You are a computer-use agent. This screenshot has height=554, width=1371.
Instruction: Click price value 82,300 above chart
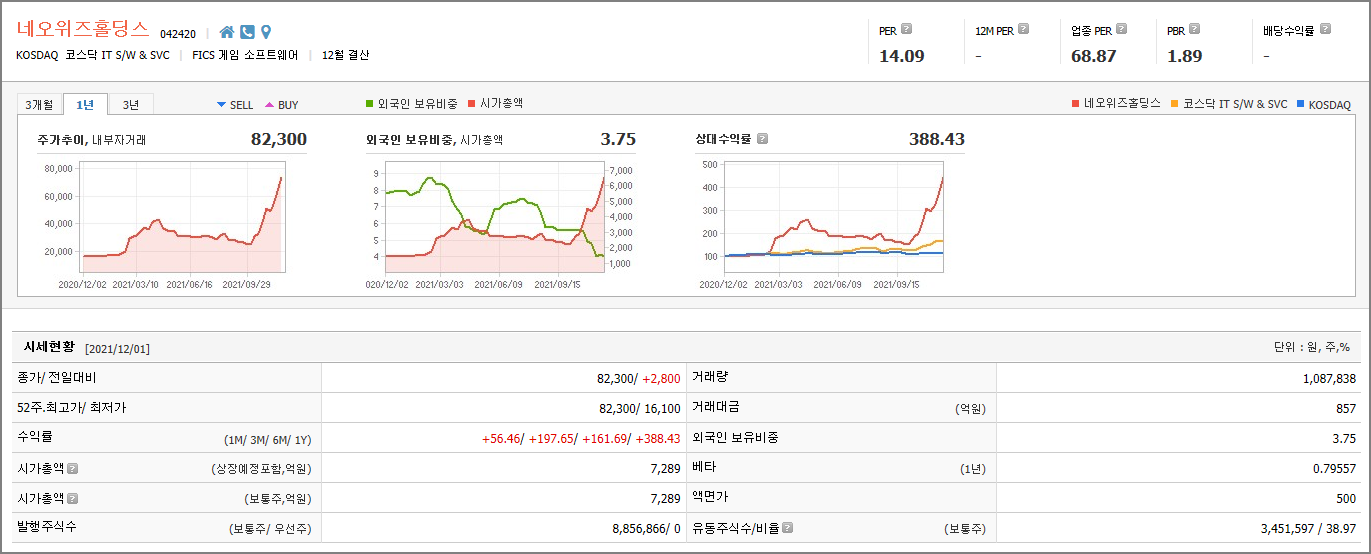279,139
